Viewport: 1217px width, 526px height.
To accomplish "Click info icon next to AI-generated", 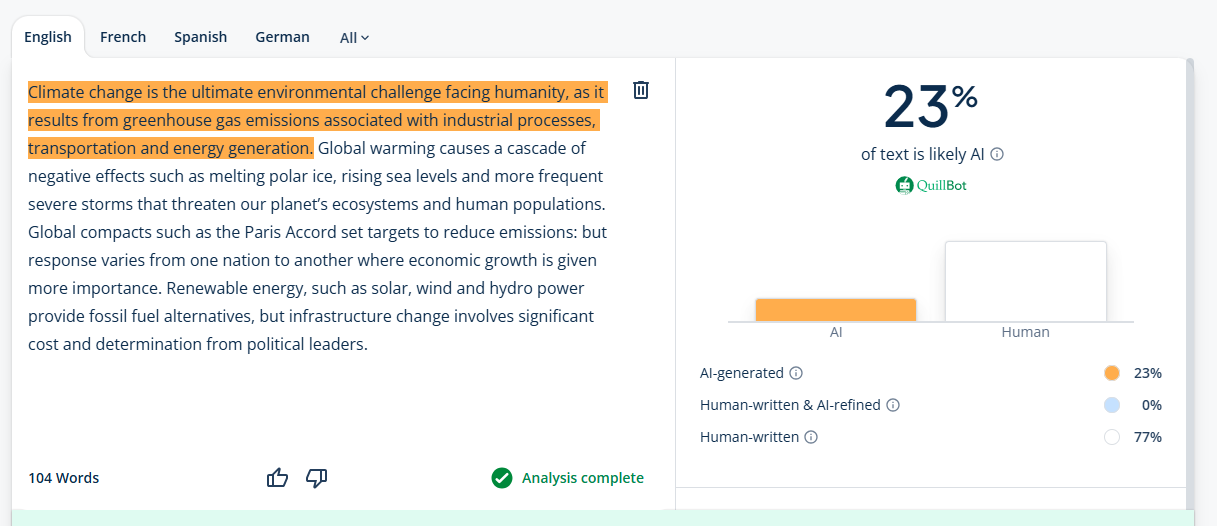I will point(796,373).
